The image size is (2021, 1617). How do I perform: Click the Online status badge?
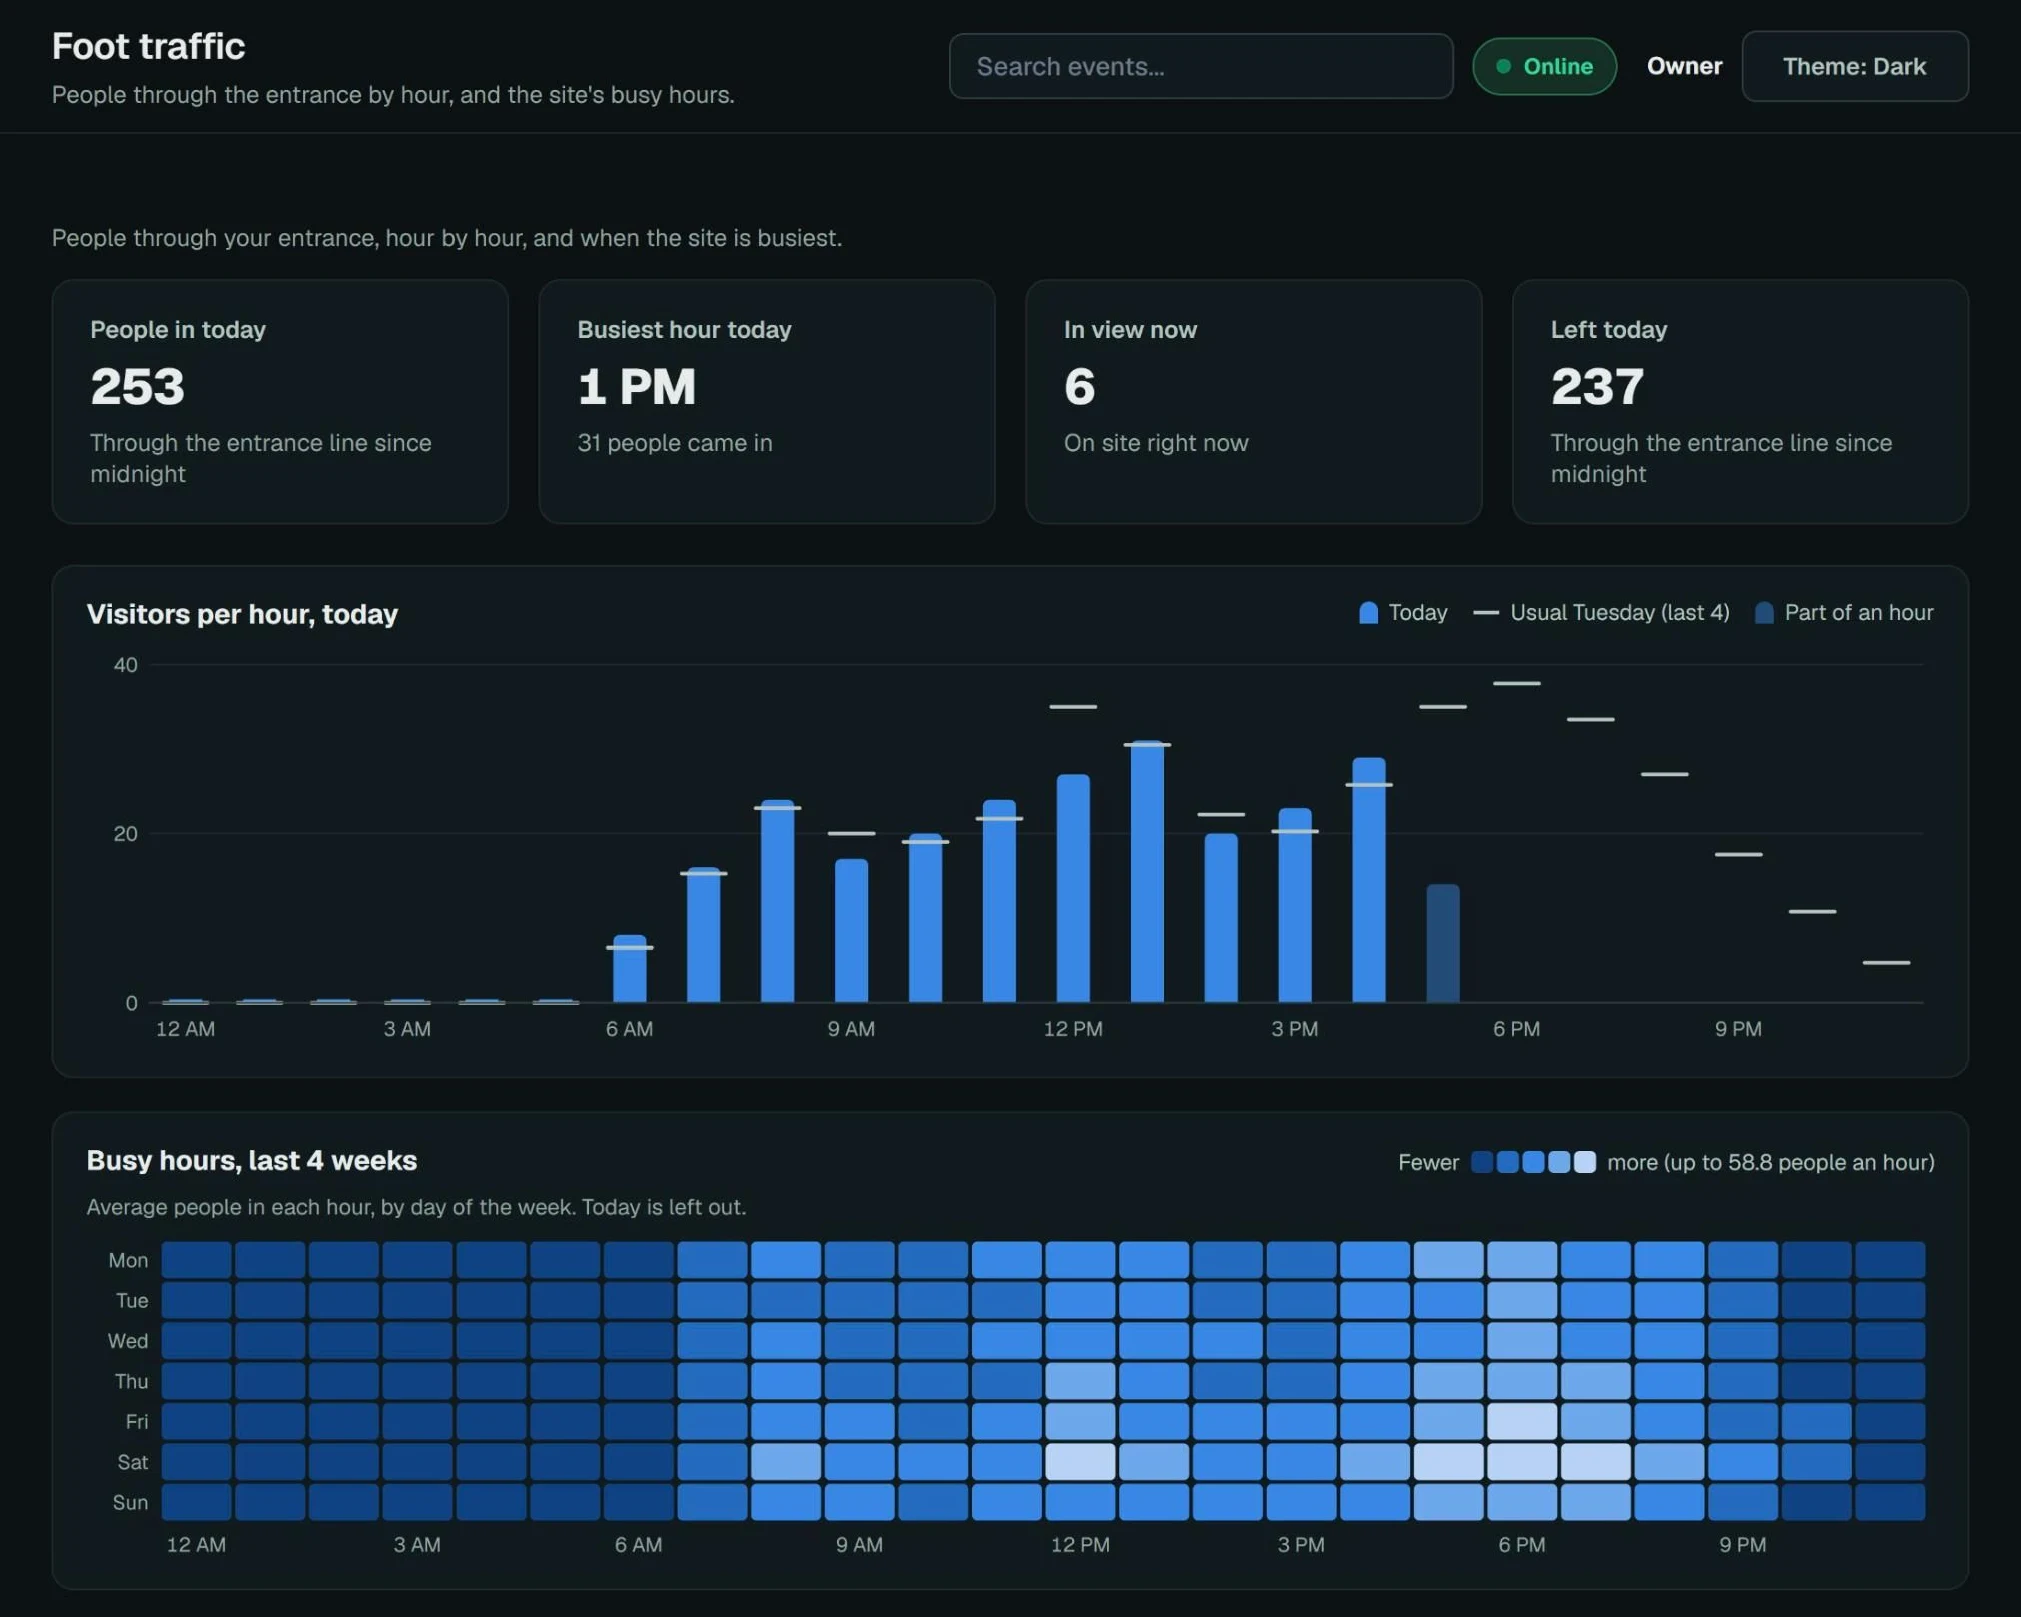pyautogui.click(x=1544, y=66)
